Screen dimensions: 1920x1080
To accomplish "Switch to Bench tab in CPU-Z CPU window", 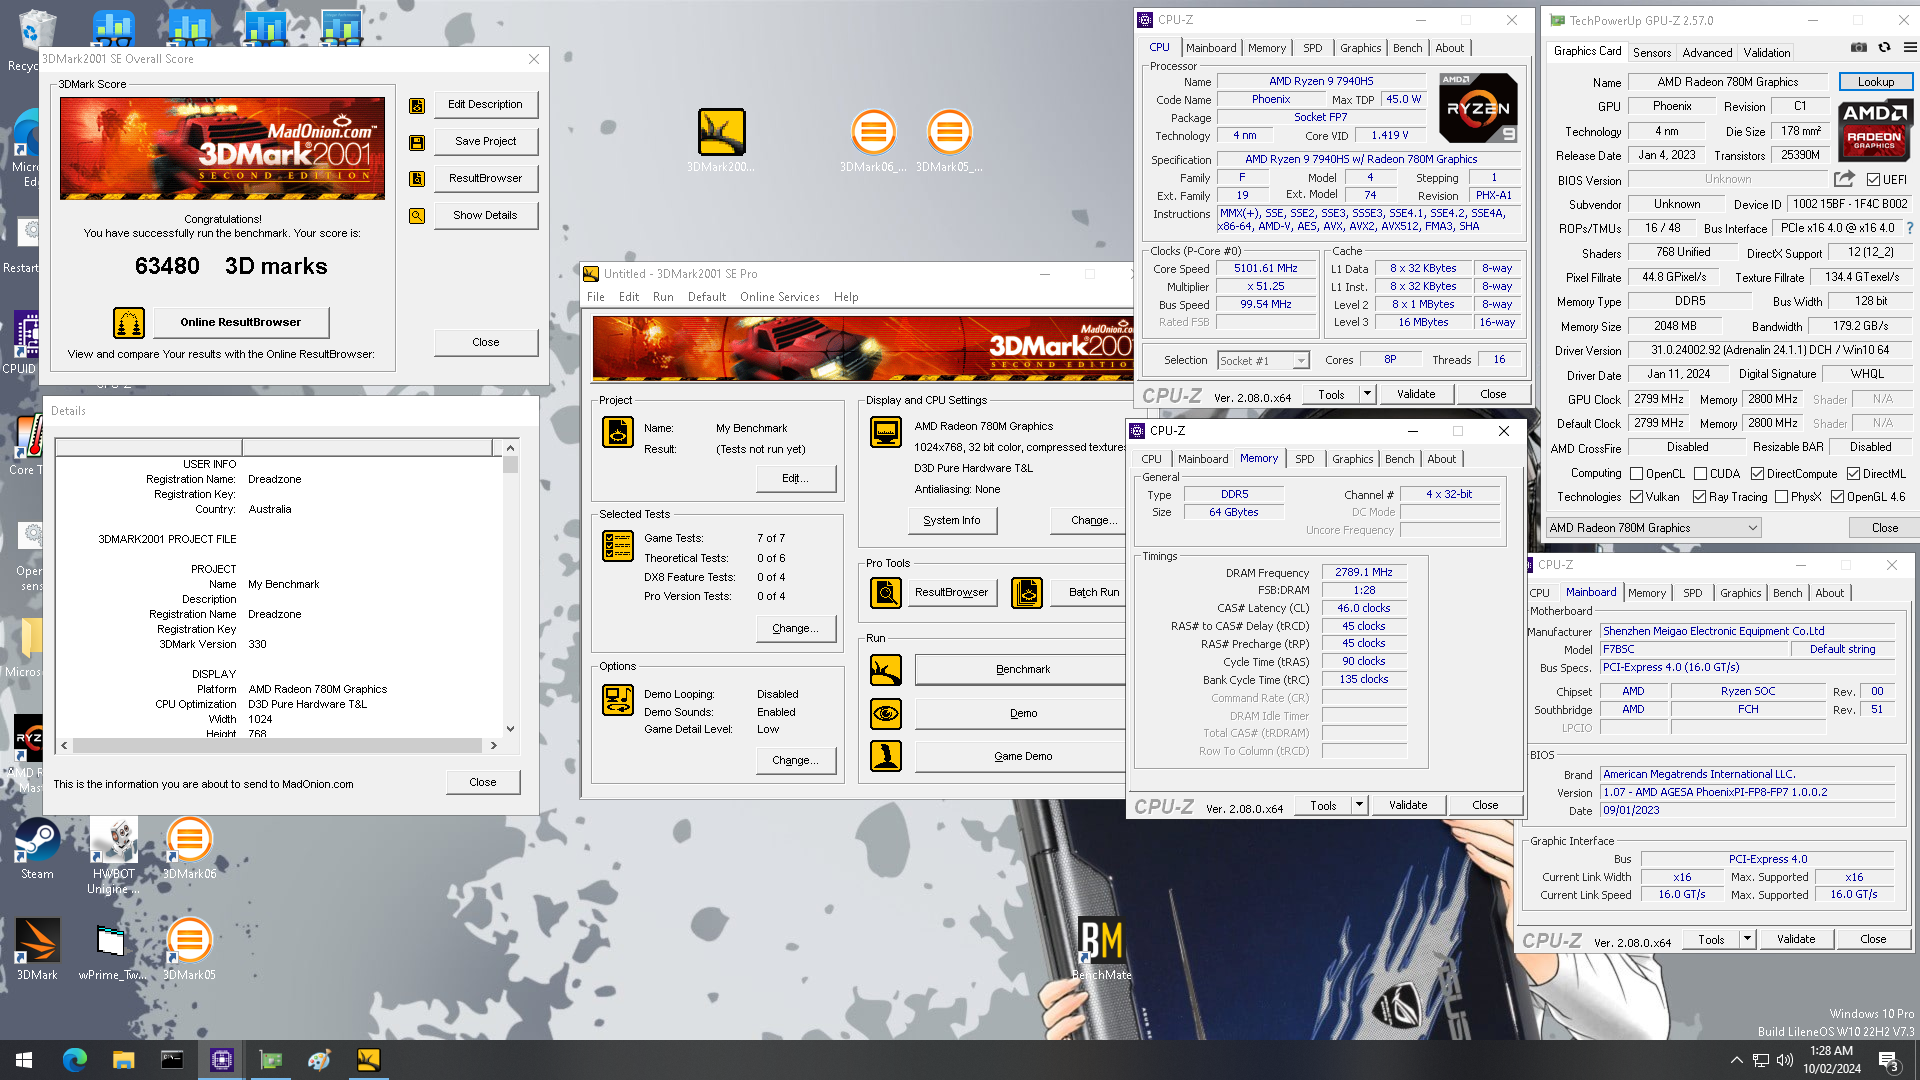I will 1407,48.
